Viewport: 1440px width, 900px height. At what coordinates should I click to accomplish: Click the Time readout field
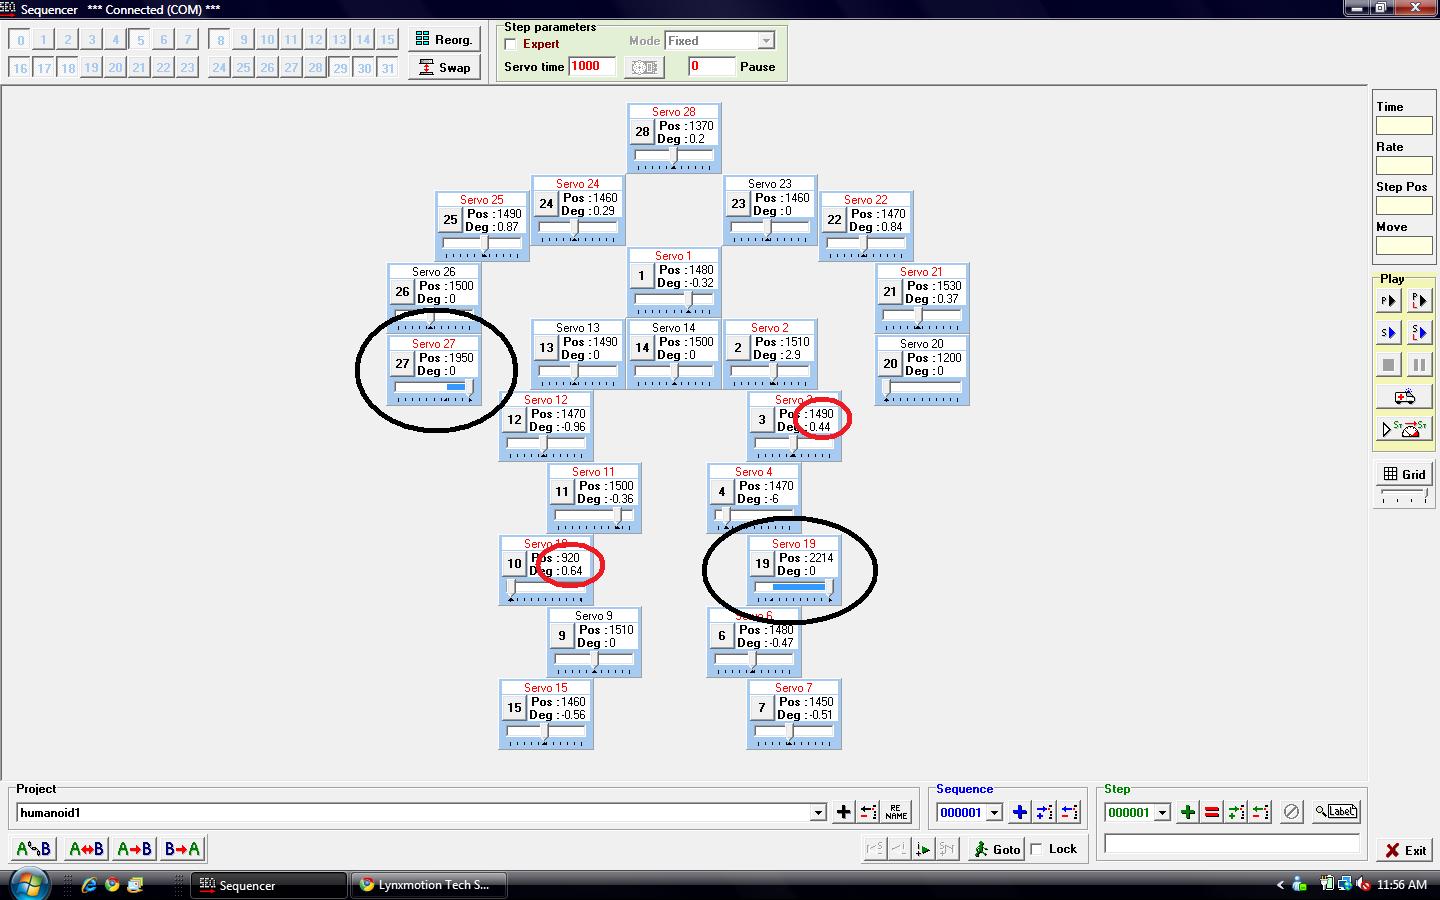pos(1404,125)
